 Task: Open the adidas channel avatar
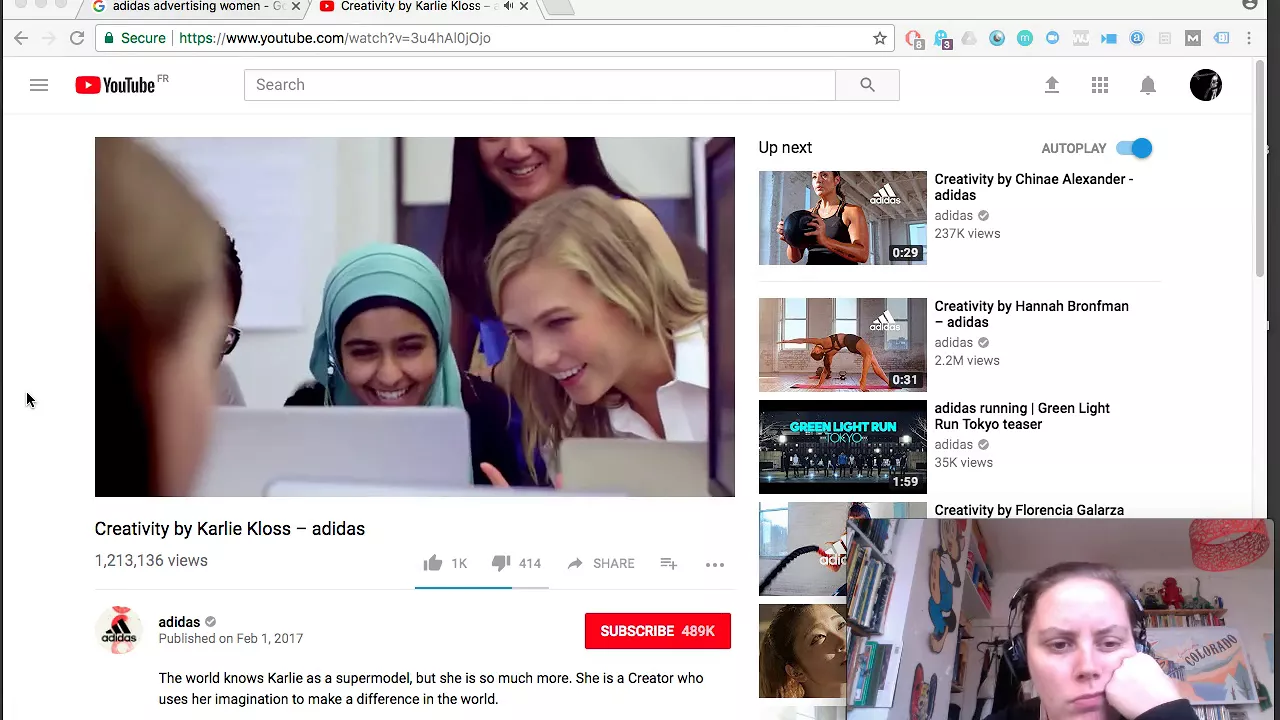(x=119, y=630)
